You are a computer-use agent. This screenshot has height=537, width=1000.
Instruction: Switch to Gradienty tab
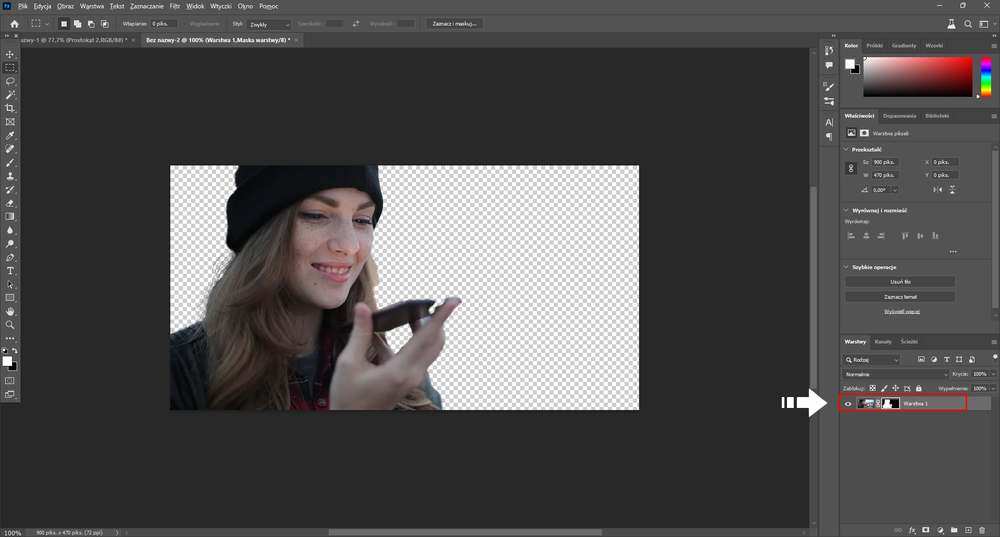[904, 46]
